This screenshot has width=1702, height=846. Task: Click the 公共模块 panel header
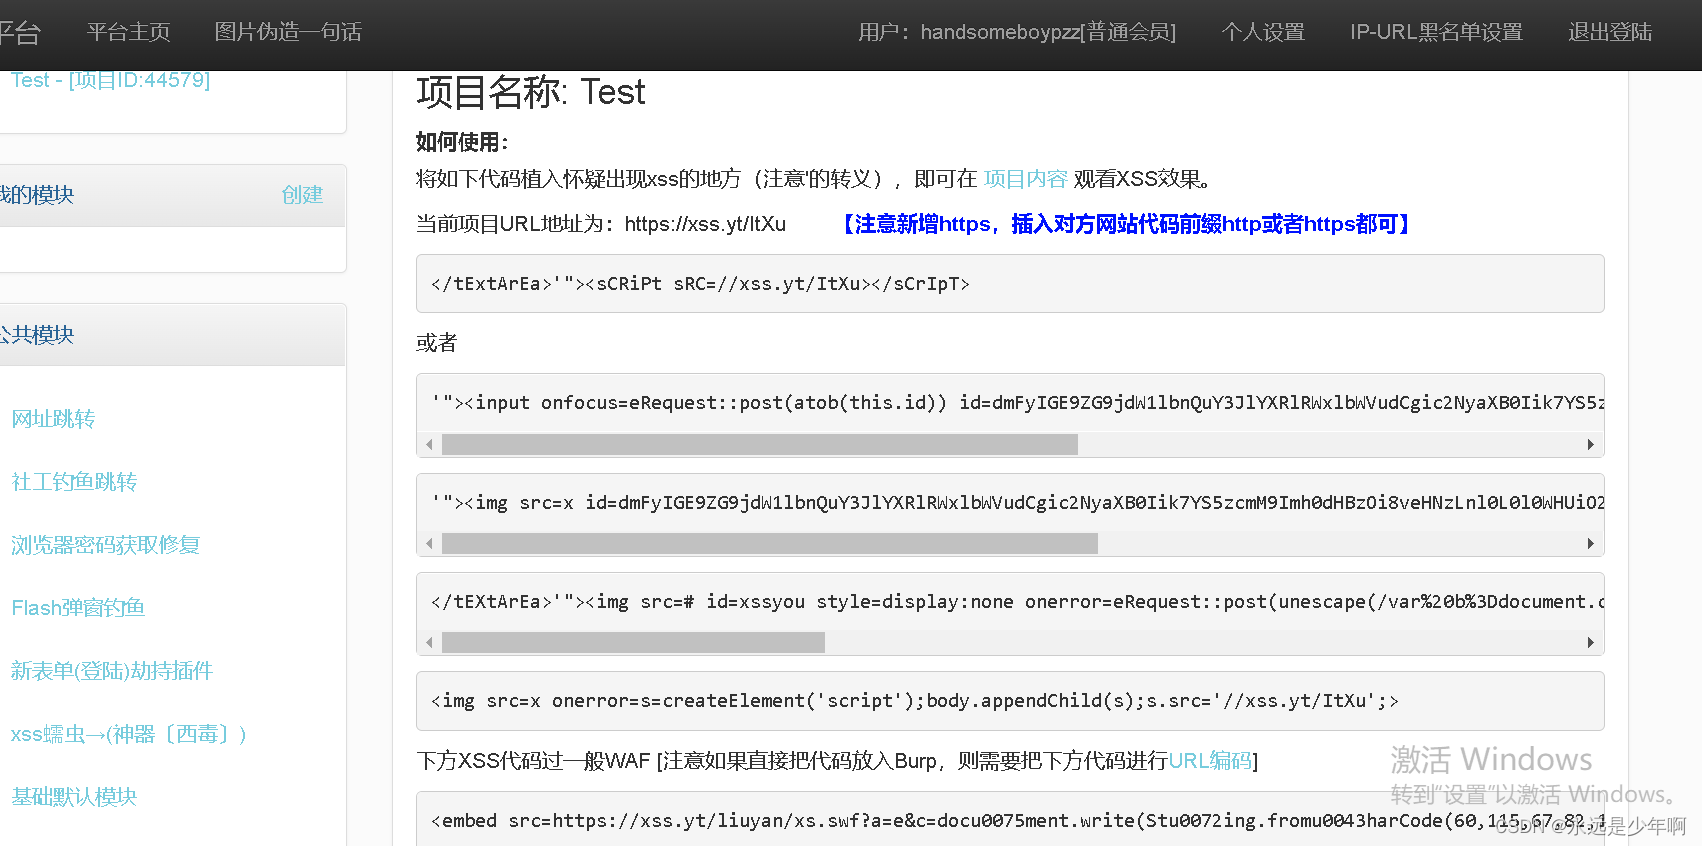172,335
